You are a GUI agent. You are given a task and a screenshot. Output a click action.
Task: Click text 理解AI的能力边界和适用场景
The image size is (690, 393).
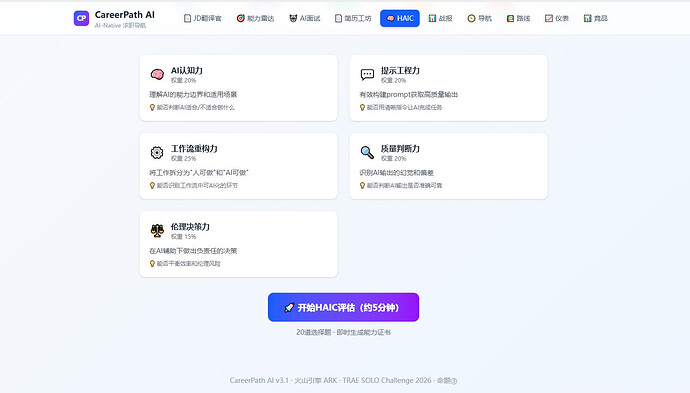[193, 95]
